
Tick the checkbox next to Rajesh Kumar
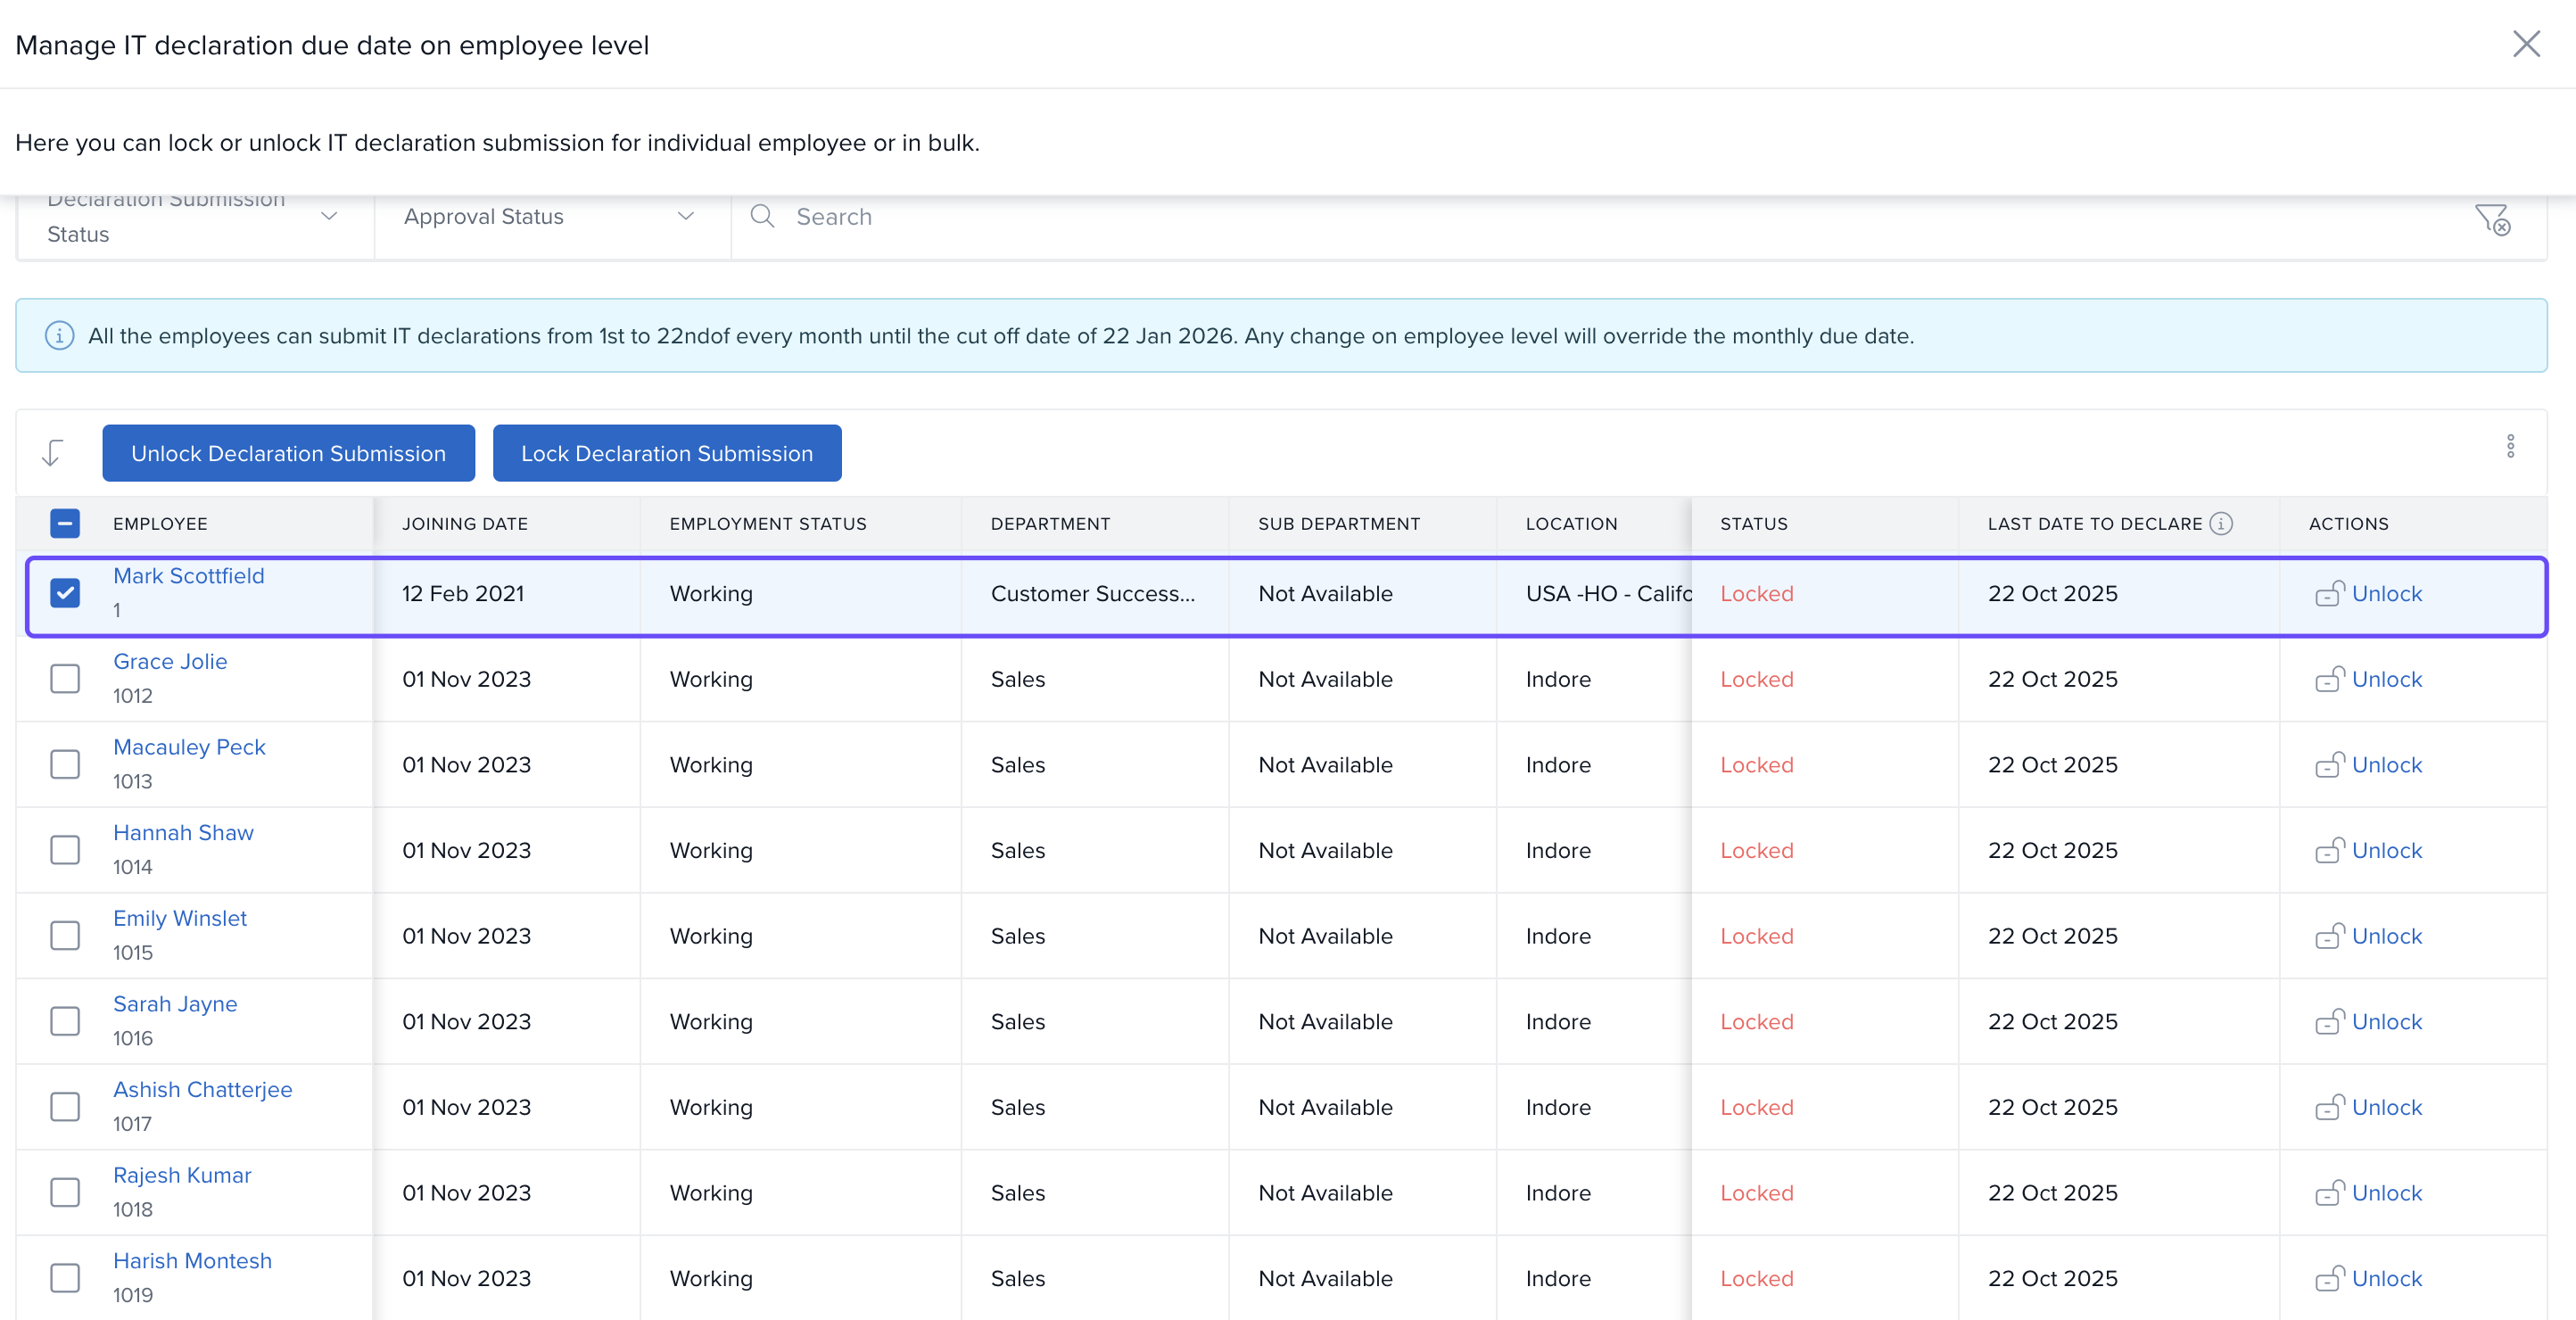(65, 1192)
